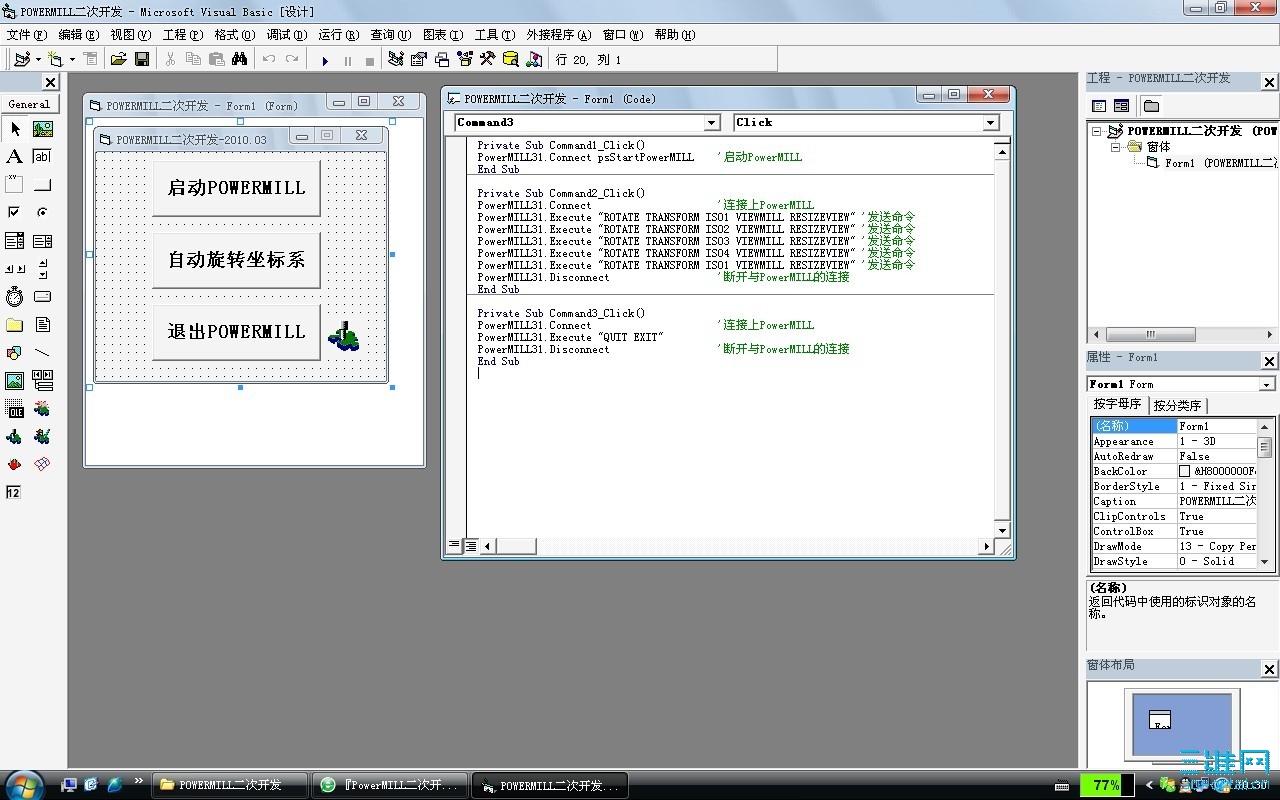Toggle Folders in the Project Explorer
The height and width of the screenshot is (800, 1280).
1151,106
